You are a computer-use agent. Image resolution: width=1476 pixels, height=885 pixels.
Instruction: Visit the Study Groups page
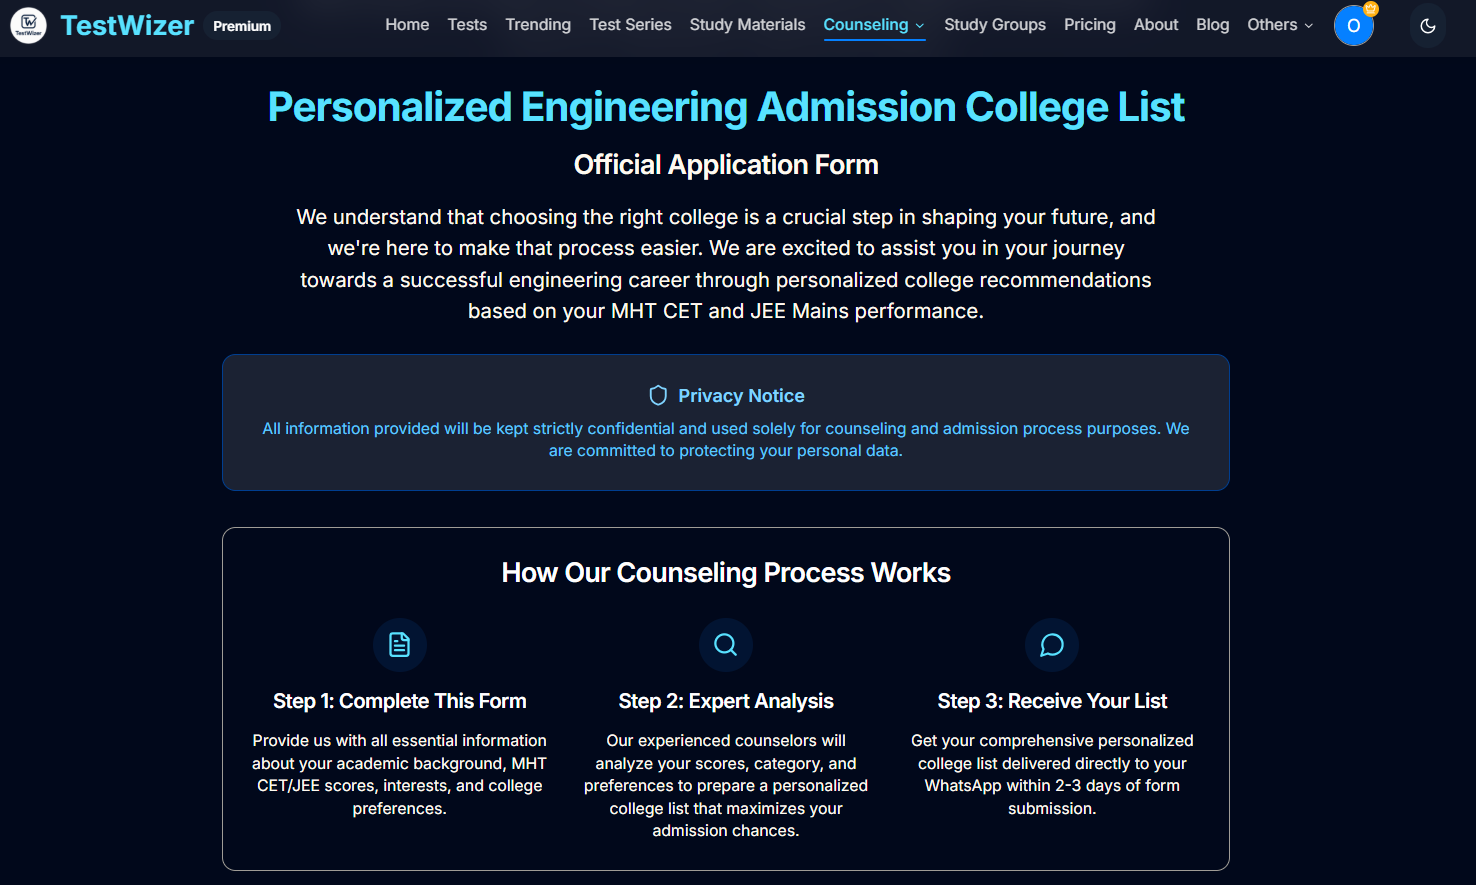pyautogui.click(x=994, y=24)
